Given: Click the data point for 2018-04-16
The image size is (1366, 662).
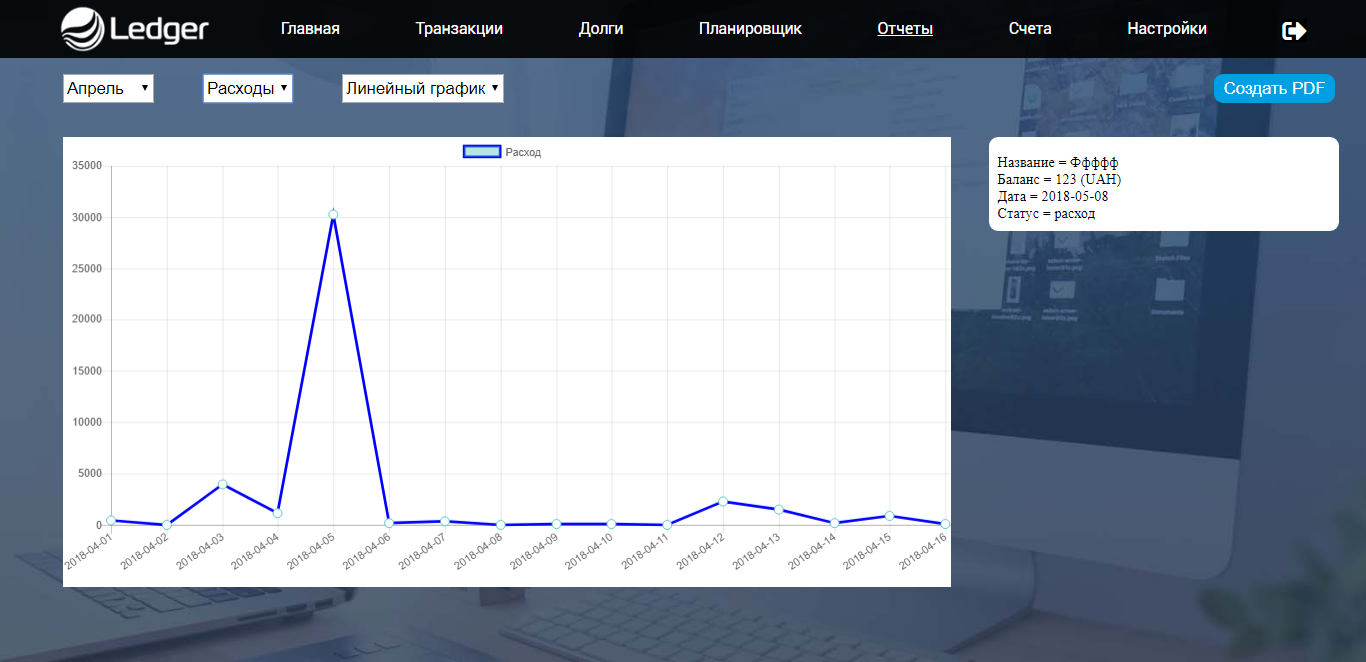Looking at the screenshot, I should point(945,524).
